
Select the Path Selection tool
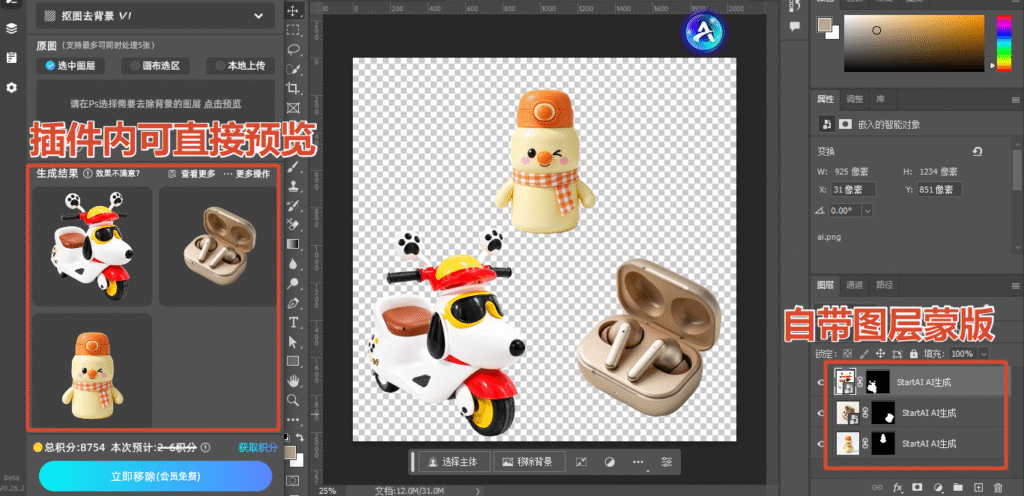293,342
